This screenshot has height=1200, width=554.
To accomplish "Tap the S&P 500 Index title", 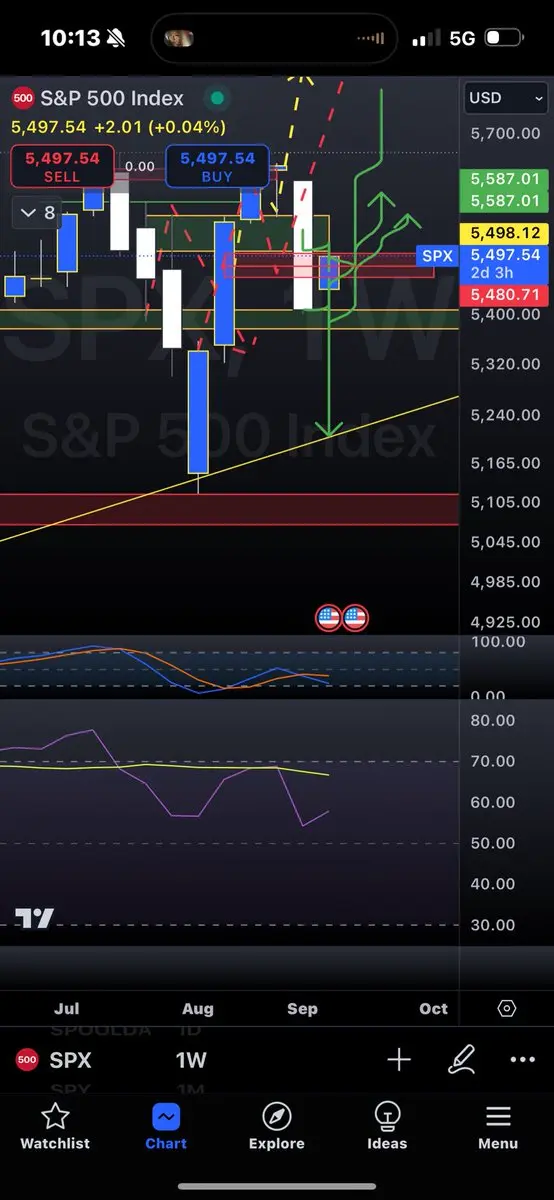I will tap(112, 98).
